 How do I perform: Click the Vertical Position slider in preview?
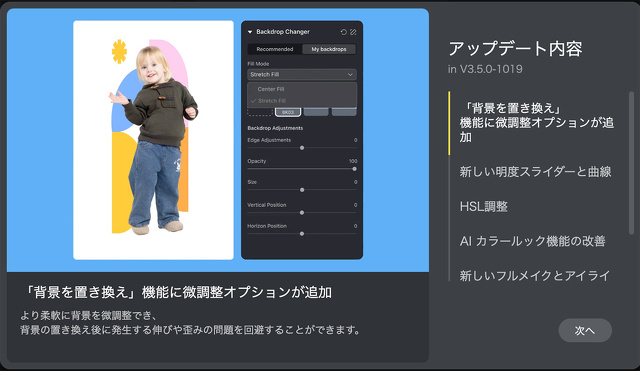point(302,213)
